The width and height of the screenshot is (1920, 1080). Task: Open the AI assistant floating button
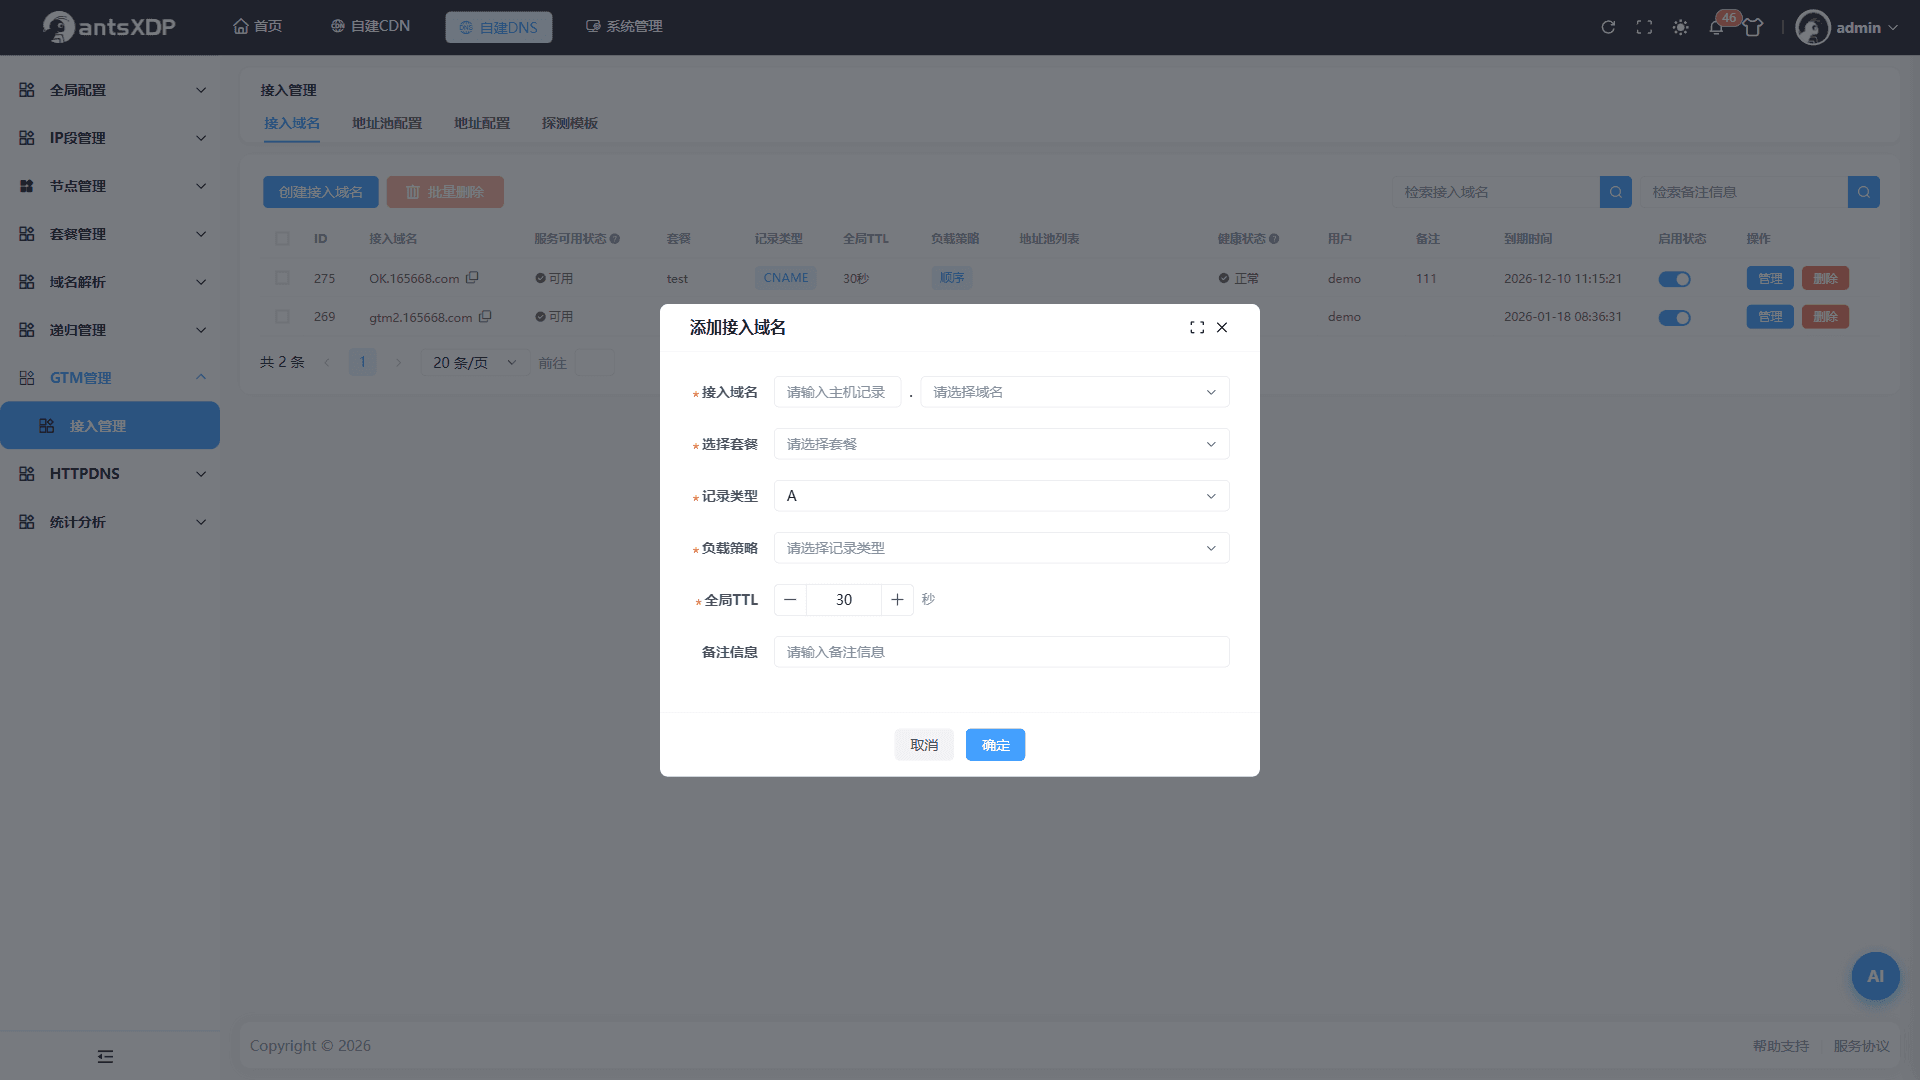point(1875,976)
